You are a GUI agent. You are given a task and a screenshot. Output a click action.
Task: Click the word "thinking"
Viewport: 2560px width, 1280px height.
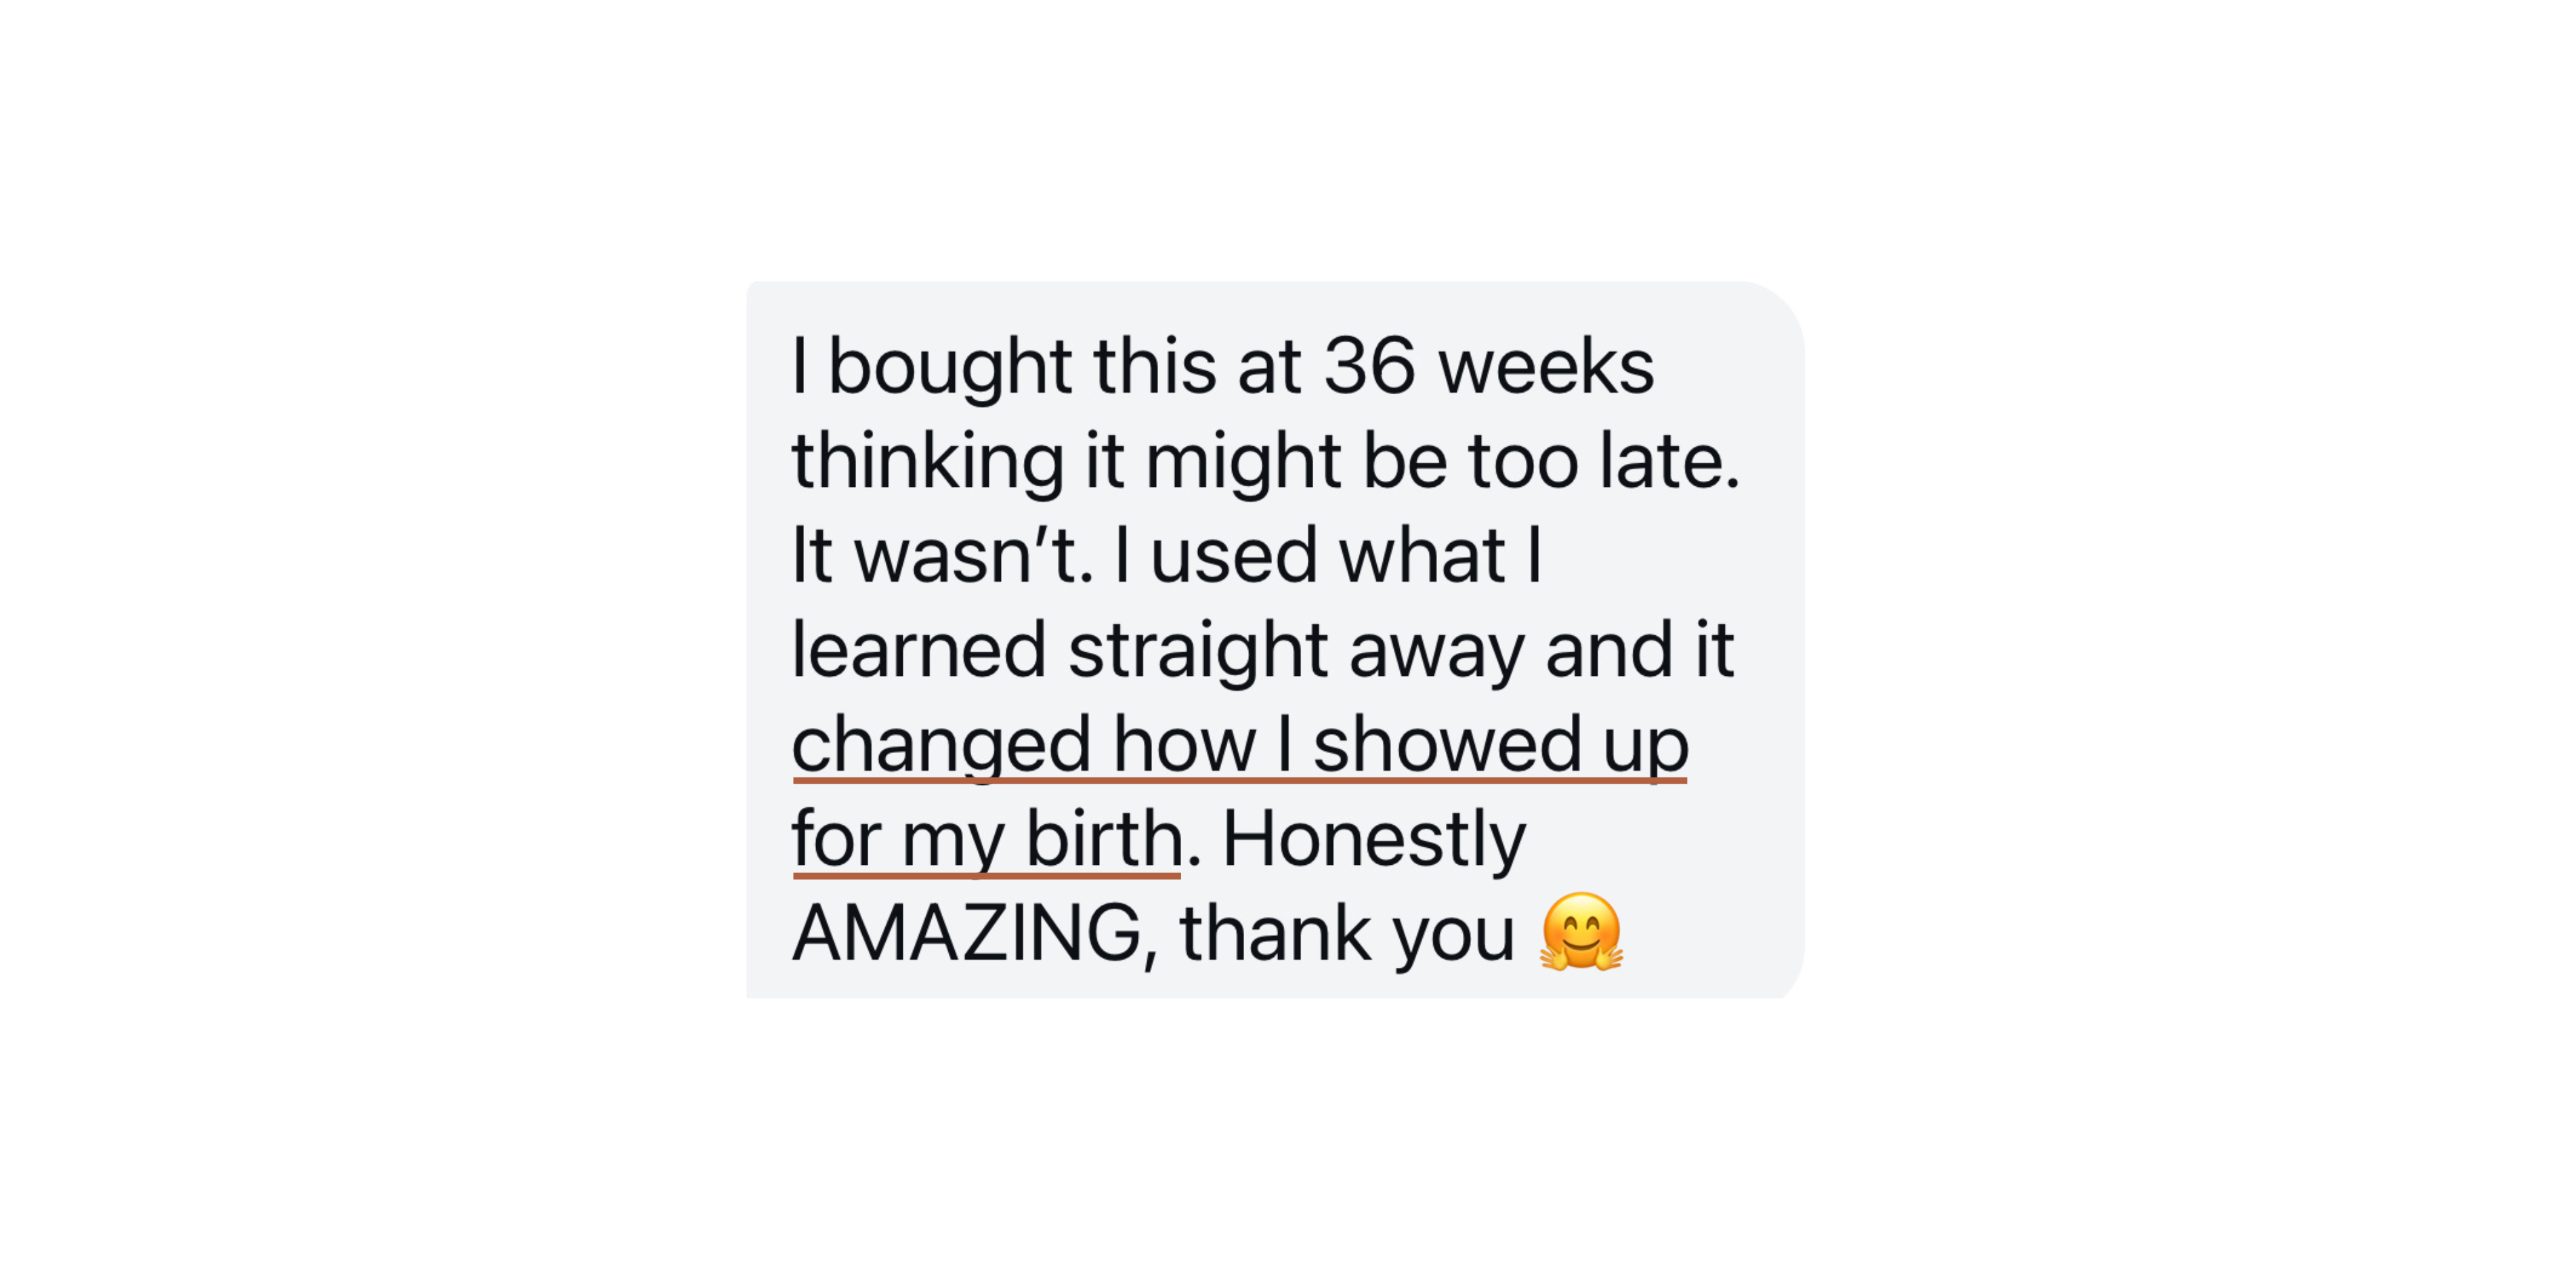point(927,461)
